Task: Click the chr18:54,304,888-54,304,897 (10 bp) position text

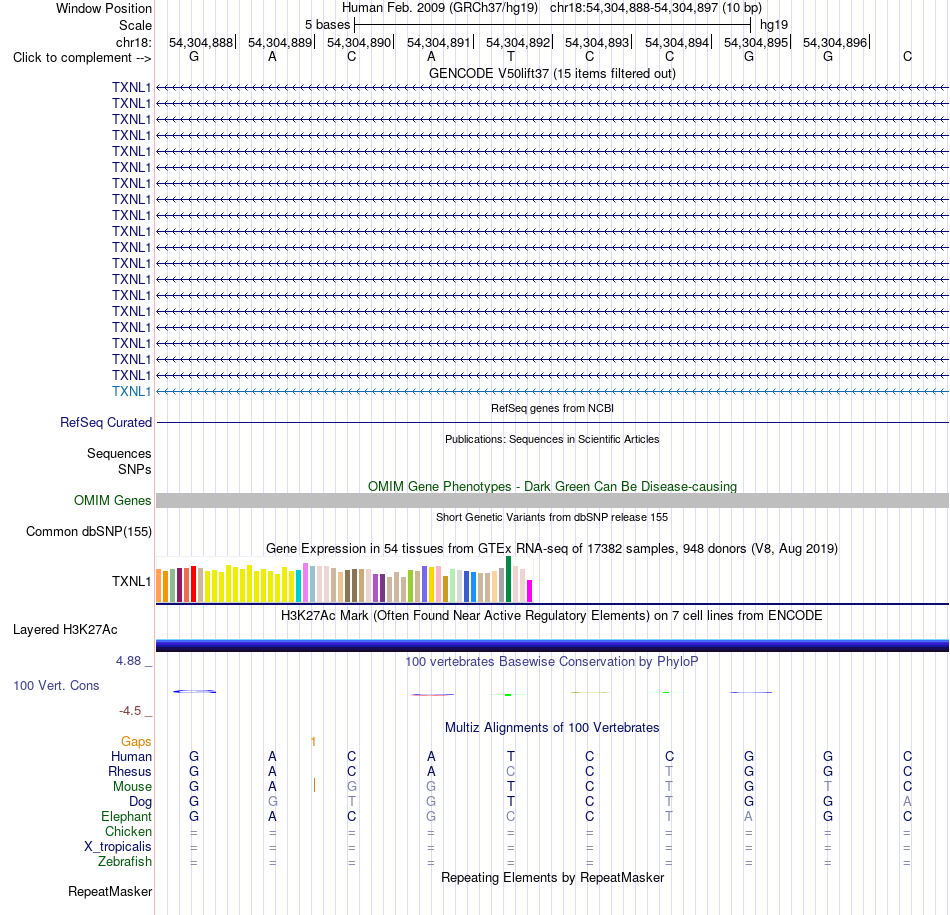Action: coord(656,8)
